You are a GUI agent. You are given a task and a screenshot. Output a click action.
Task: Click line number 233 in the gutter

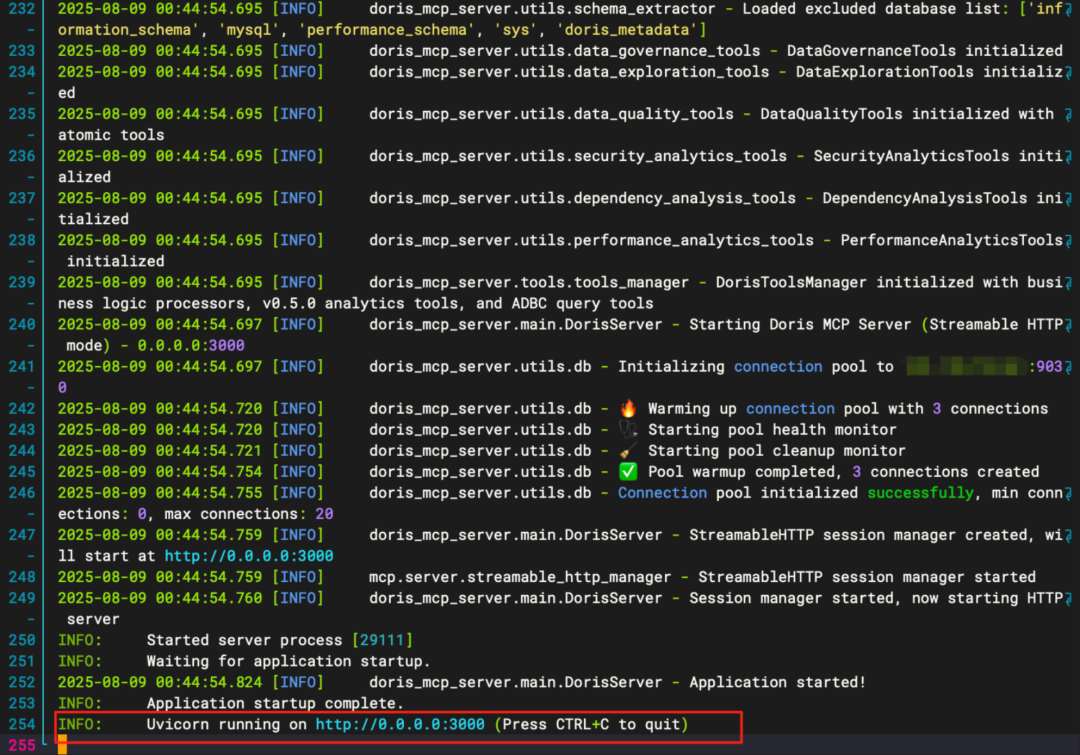pyautogui.click(x=22, y=51)
